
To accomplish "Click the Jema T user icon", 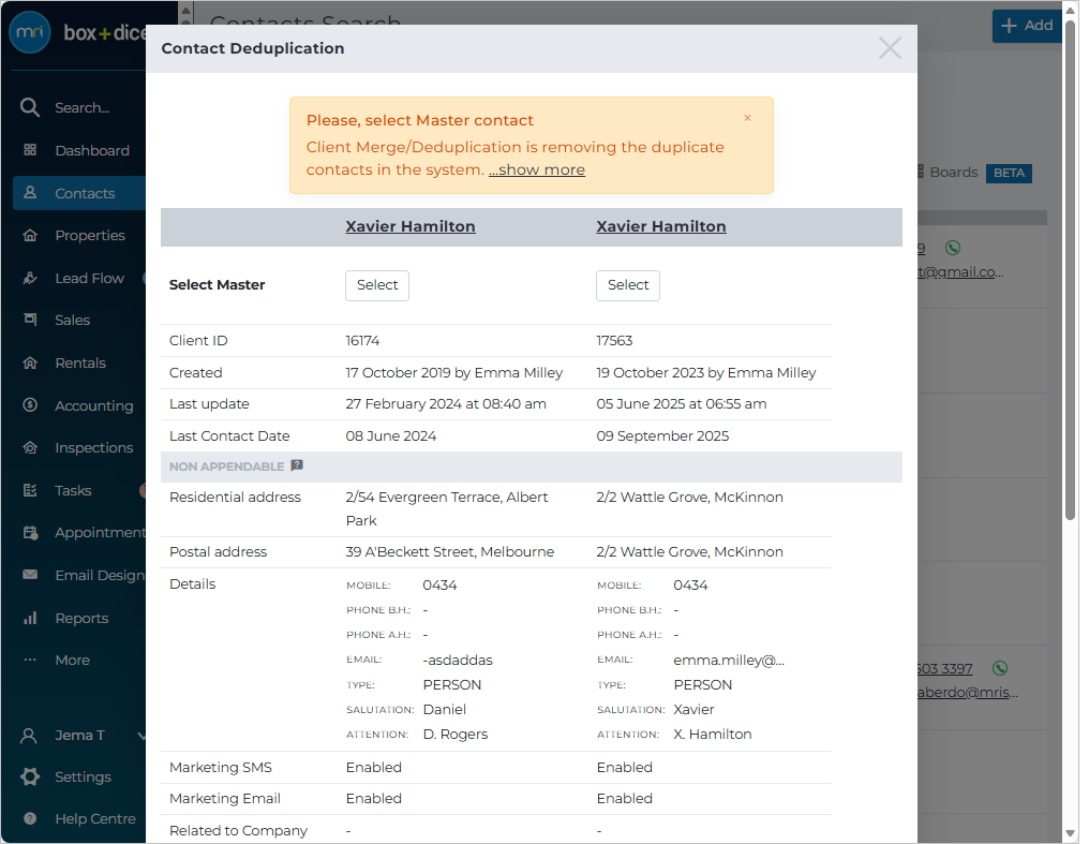I will tap(29, 736).
